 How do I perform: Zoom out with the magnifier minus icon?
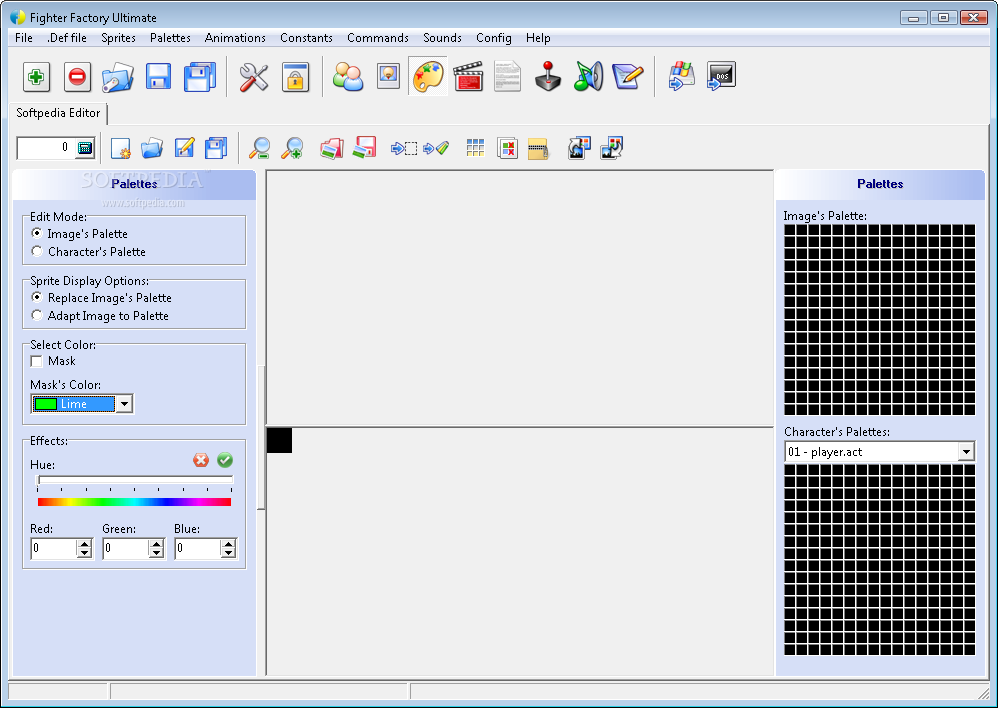pos(259,148)
